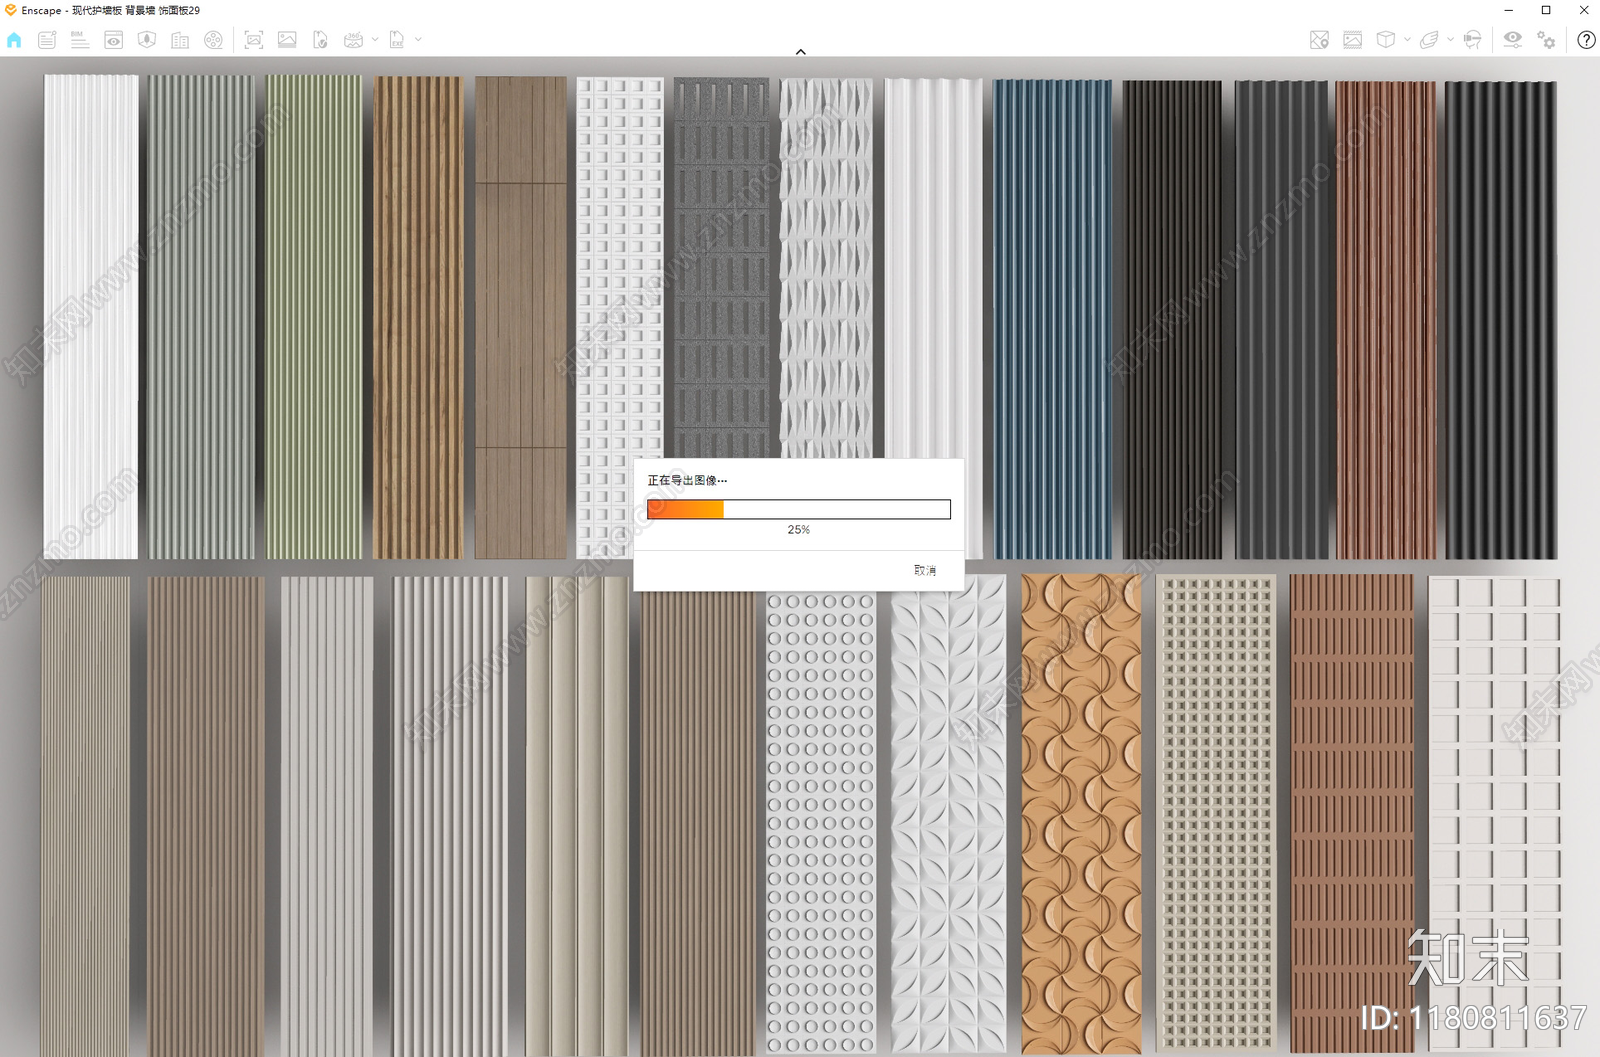Select the orange floral embossed panel

(x=1081, y=813)
